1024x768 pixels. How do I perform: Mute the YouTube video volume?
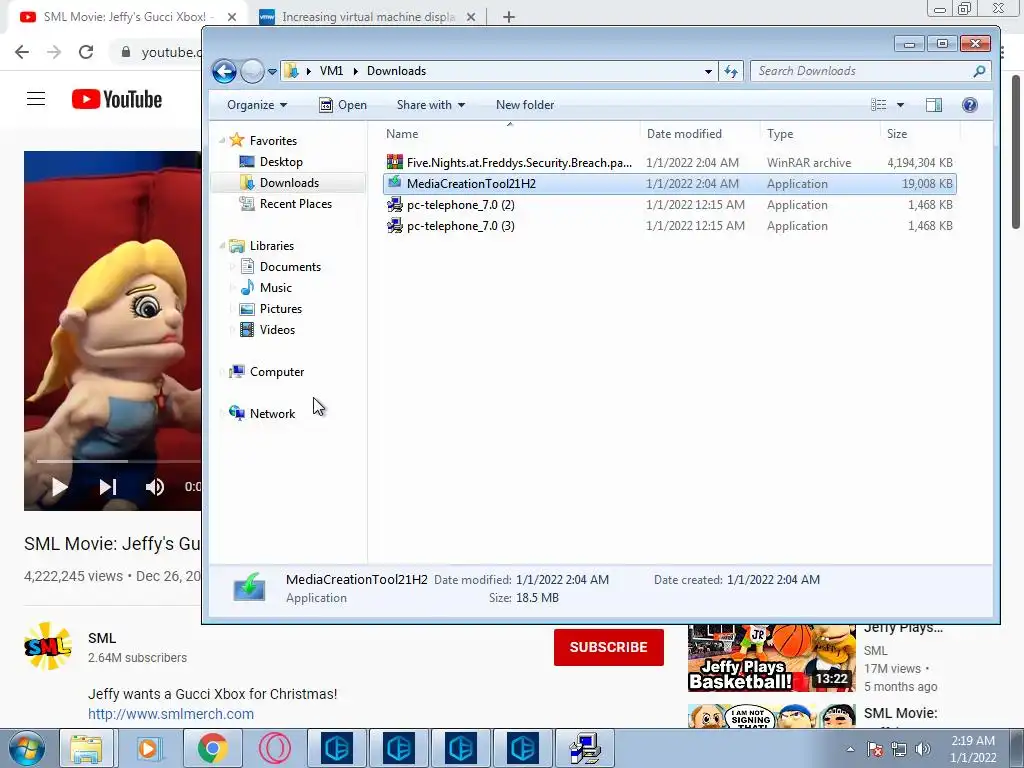(x=155, y=487)
